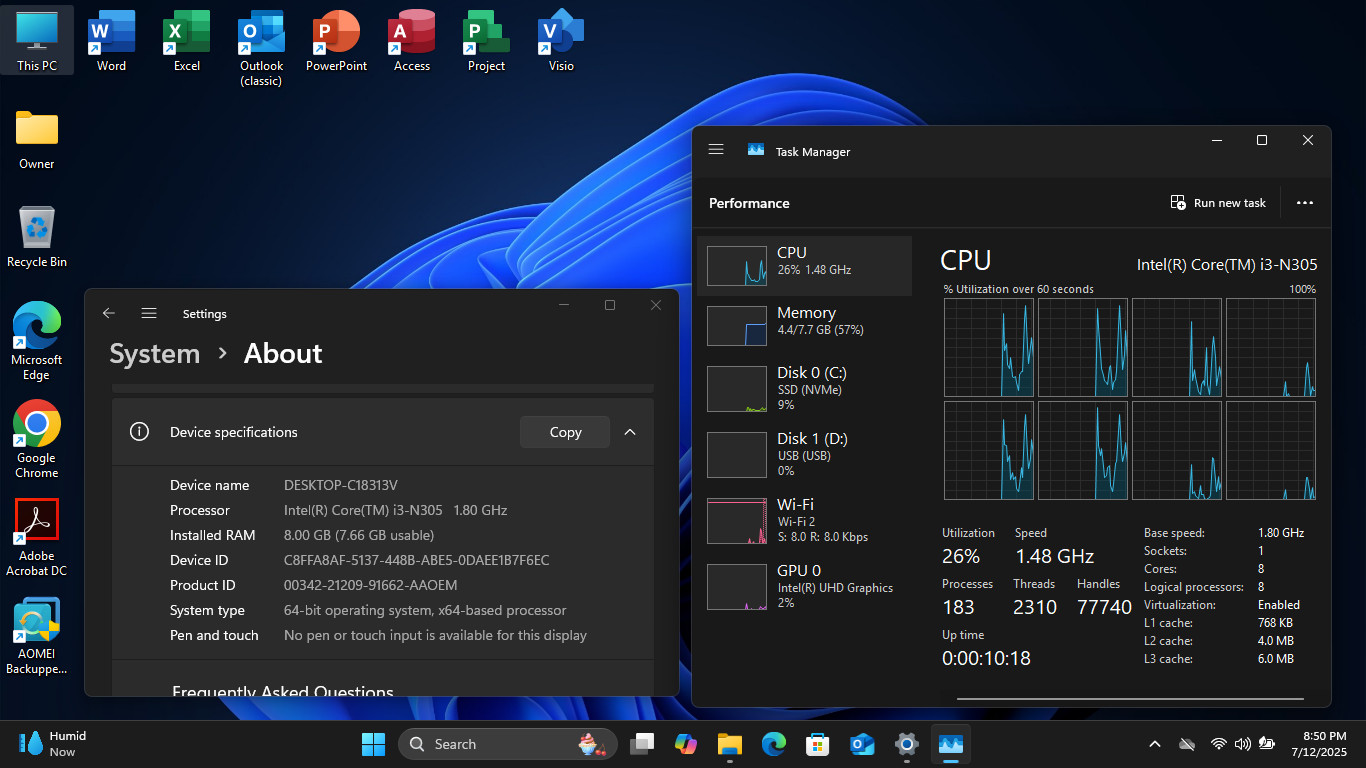Screen dimensions: 1366x768
Task: Open Task Manager hamburger navigation menu
Action: pos(716,149)
